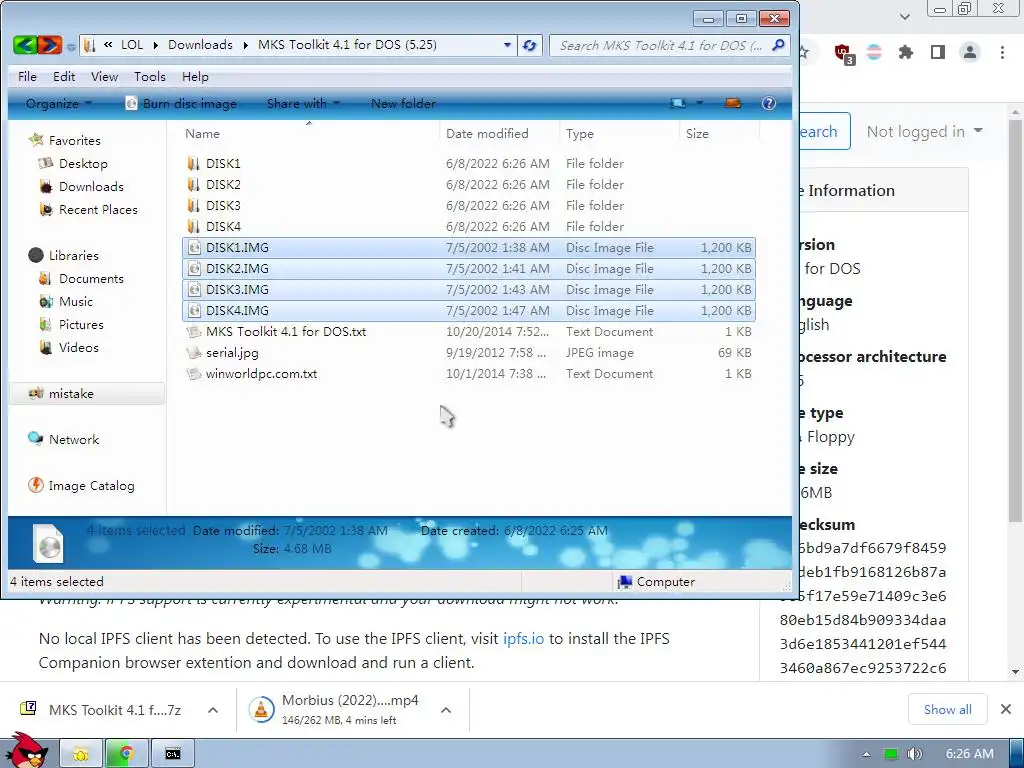Expand the view options dropdown arrow
The image size is (1024, 768).
pos(699,103)
